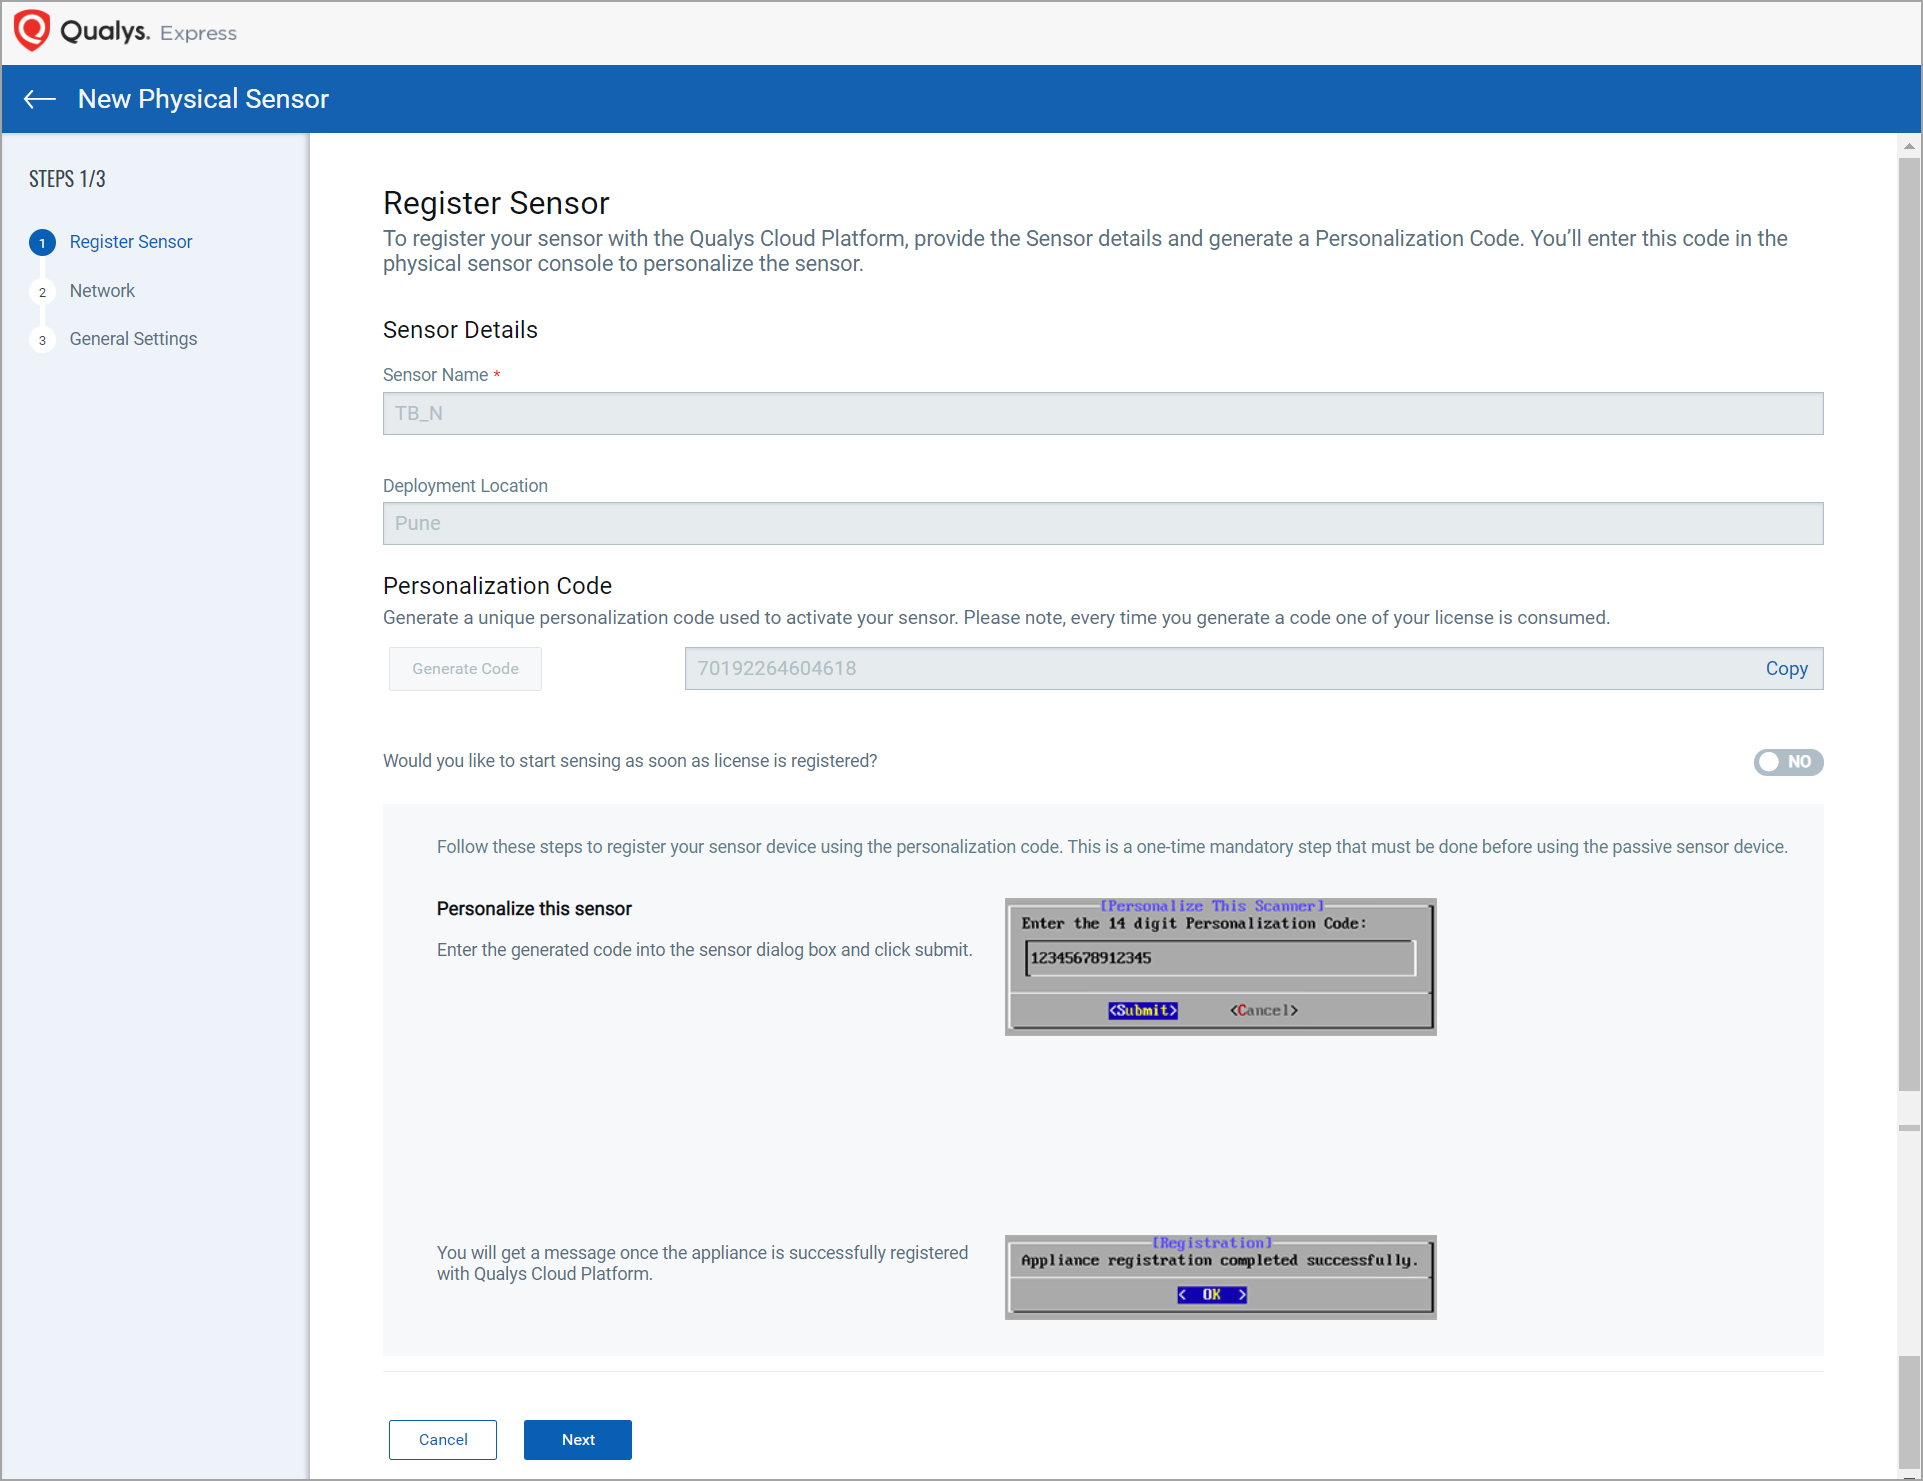1923x1481 pixels.
Task: Open Register Sensor step
Action: pos(131,242)
